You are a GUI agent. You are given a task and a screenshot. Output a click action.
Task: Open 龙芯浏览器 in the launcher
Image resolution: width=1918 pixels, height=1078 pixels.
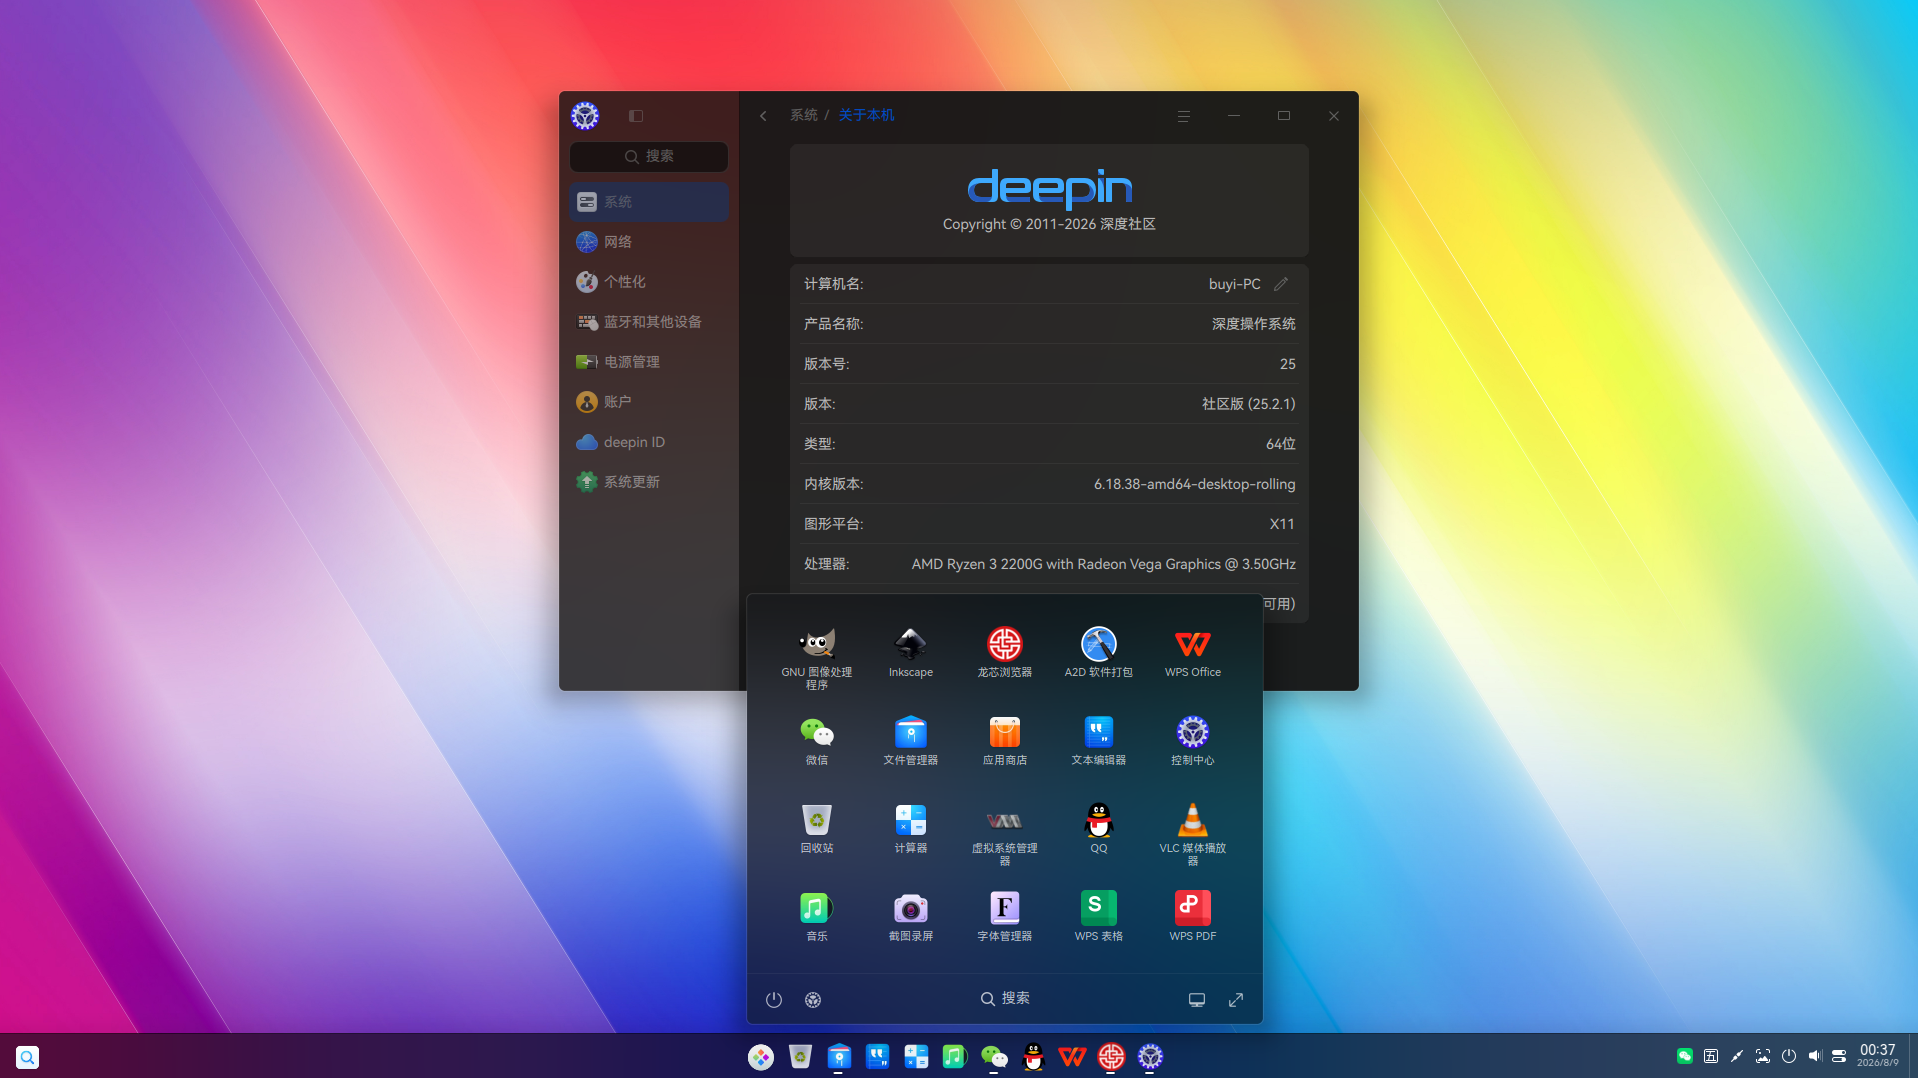pos(1004,652)
